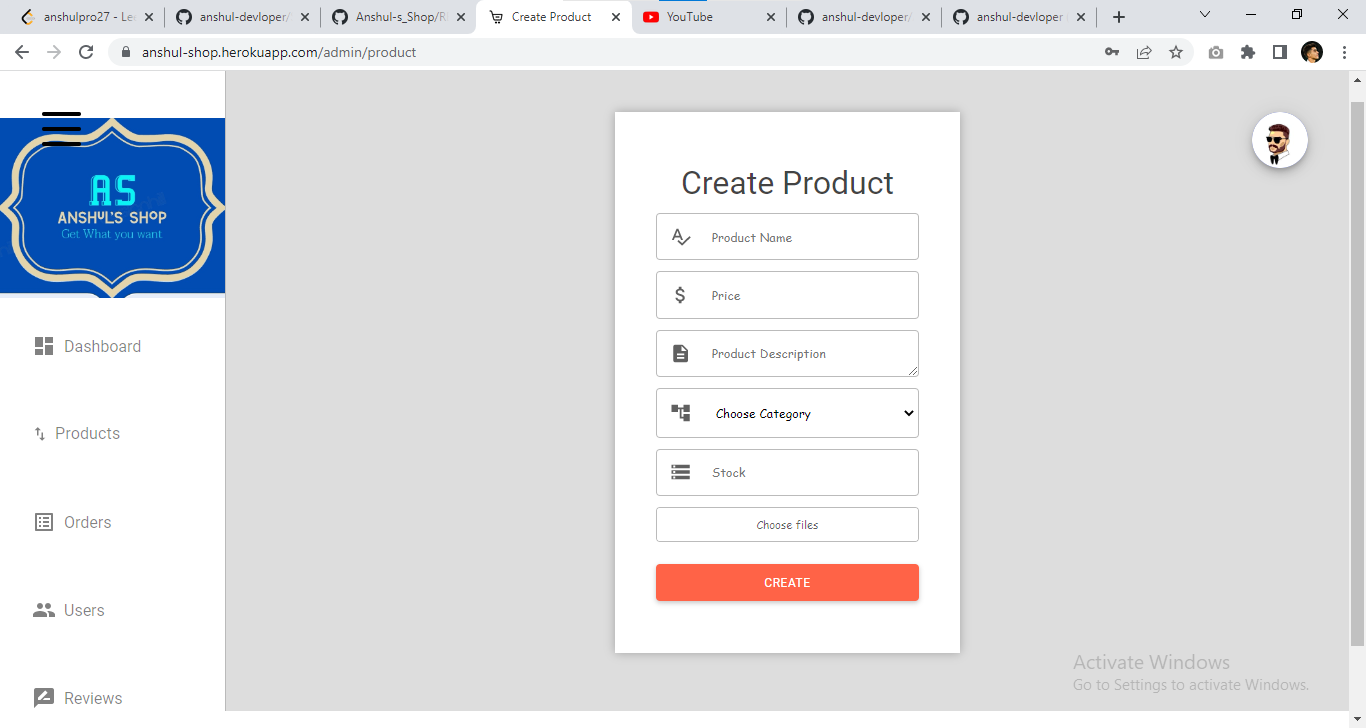
Task: Open the Chrome three-dot menu
Action: [x=1345, y=51]
